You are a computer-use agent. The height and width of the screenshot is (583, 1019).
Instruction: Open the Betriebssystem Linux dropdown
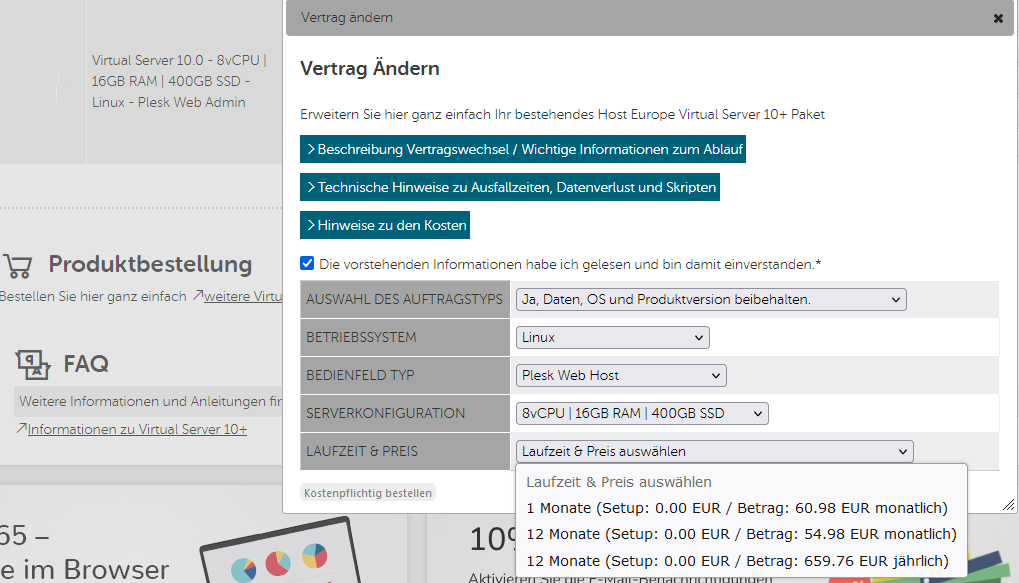pyautogui.click(x=612, y=337)
